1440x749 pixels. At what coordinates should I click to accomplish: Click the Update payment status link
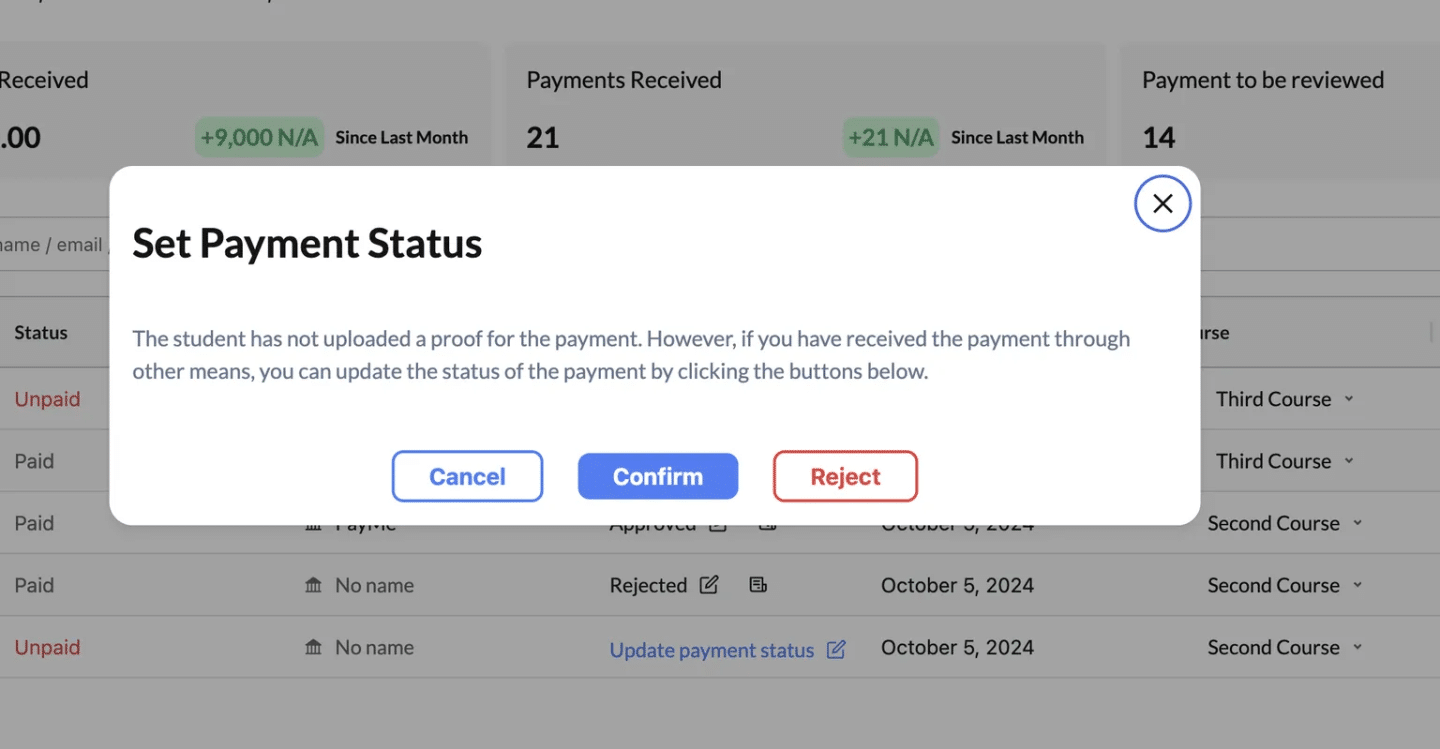[712, 650]
